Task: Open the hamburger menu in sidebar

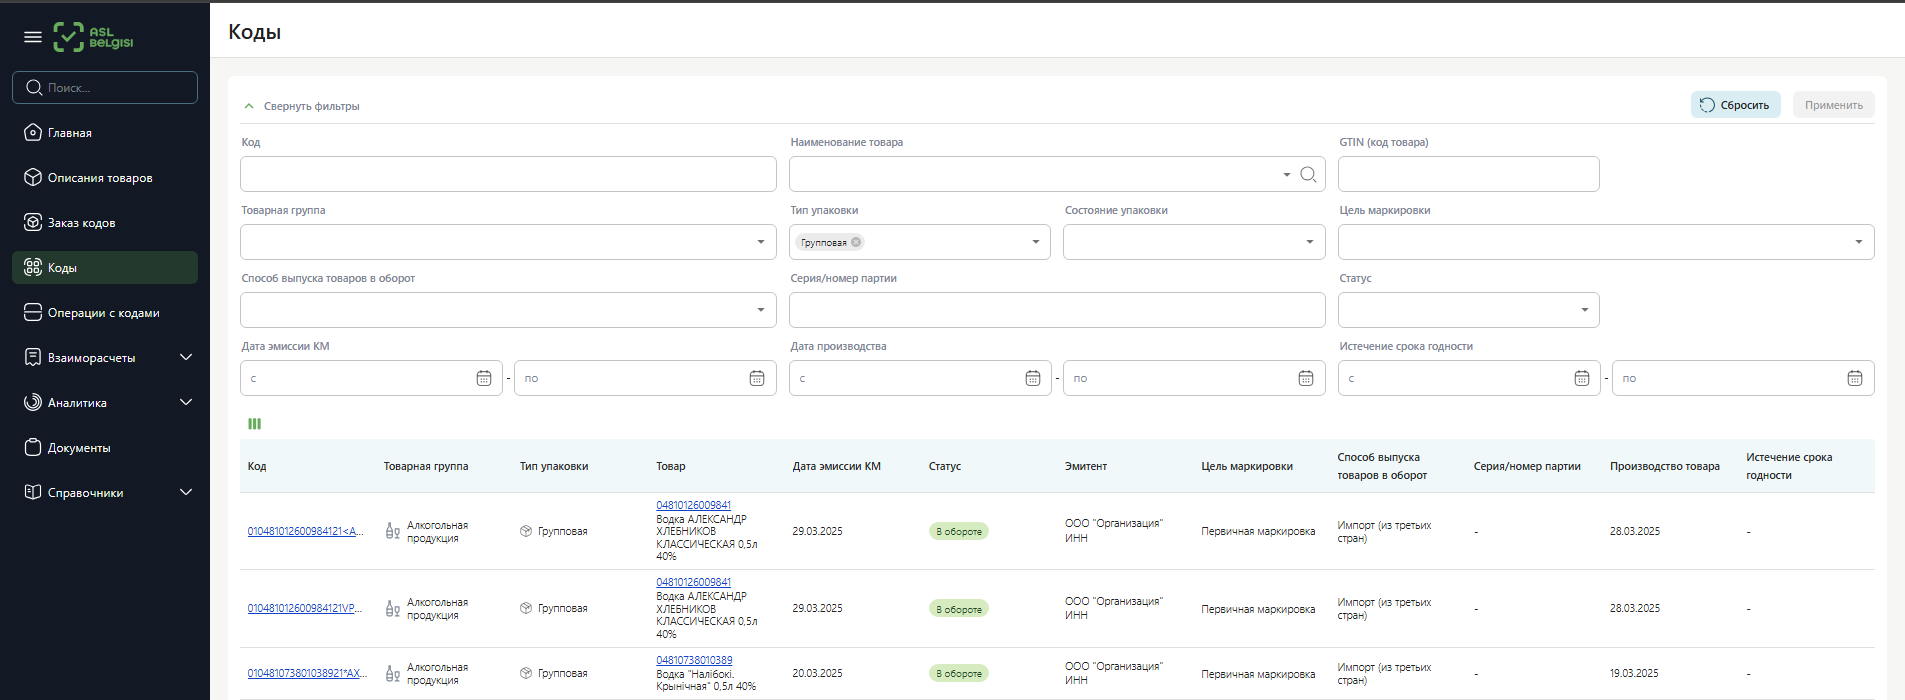Action: point(33,37)
